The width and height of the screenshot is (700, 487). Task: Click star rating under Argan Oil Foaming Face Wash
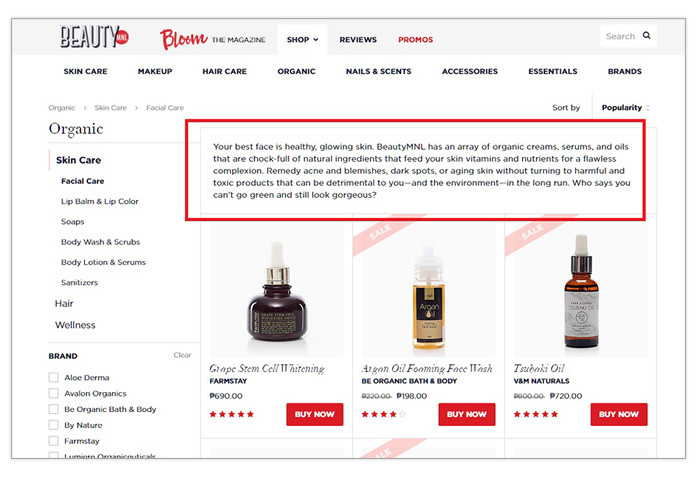pos(383,414)
